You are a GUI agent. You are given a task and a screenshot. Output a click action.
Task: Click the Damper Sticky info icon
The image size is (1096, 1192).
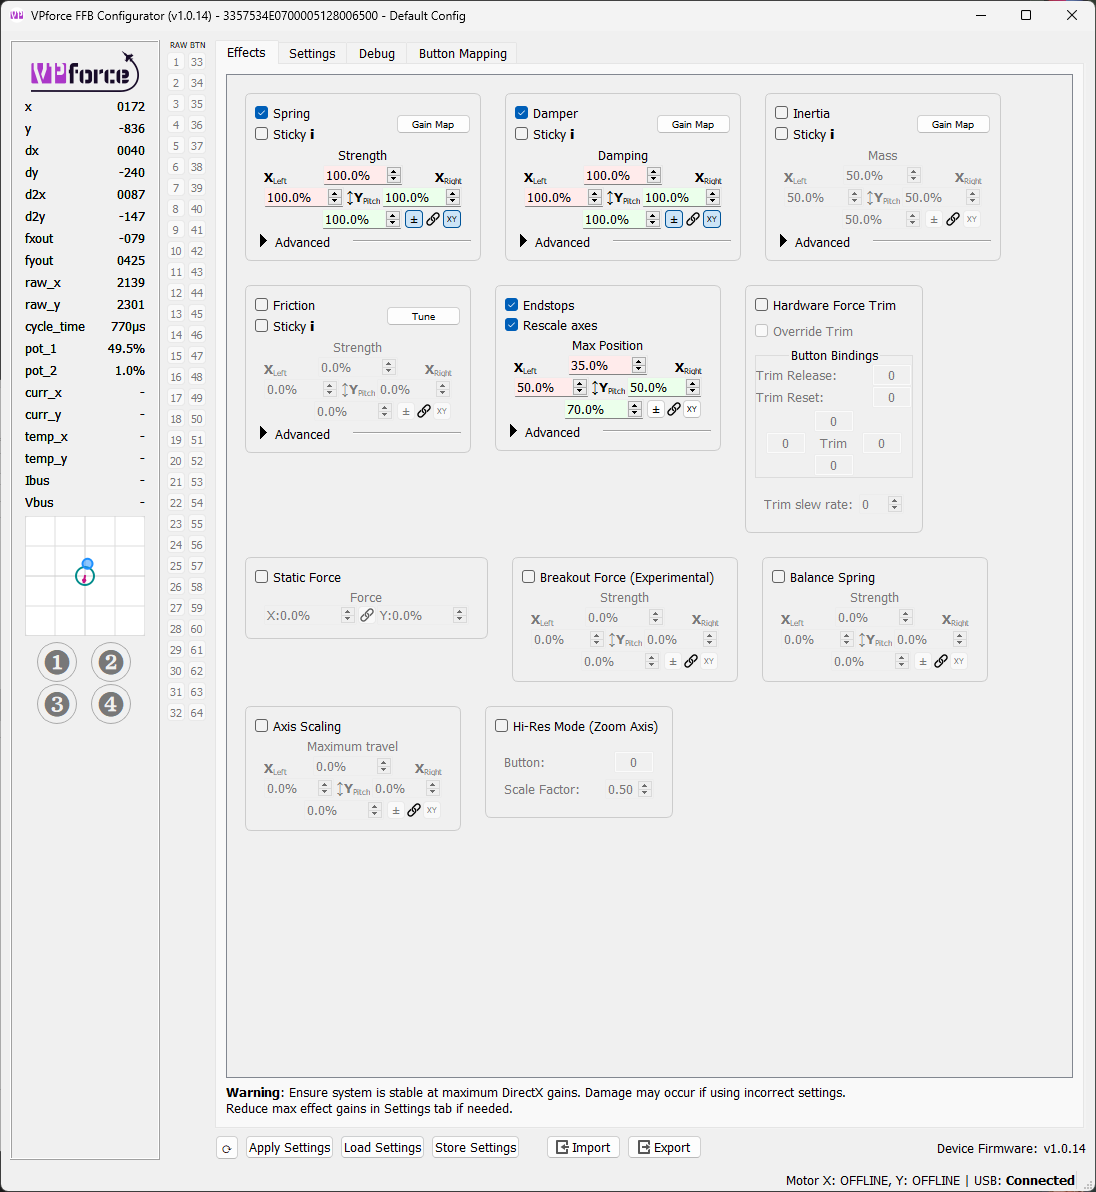[572, 134]
